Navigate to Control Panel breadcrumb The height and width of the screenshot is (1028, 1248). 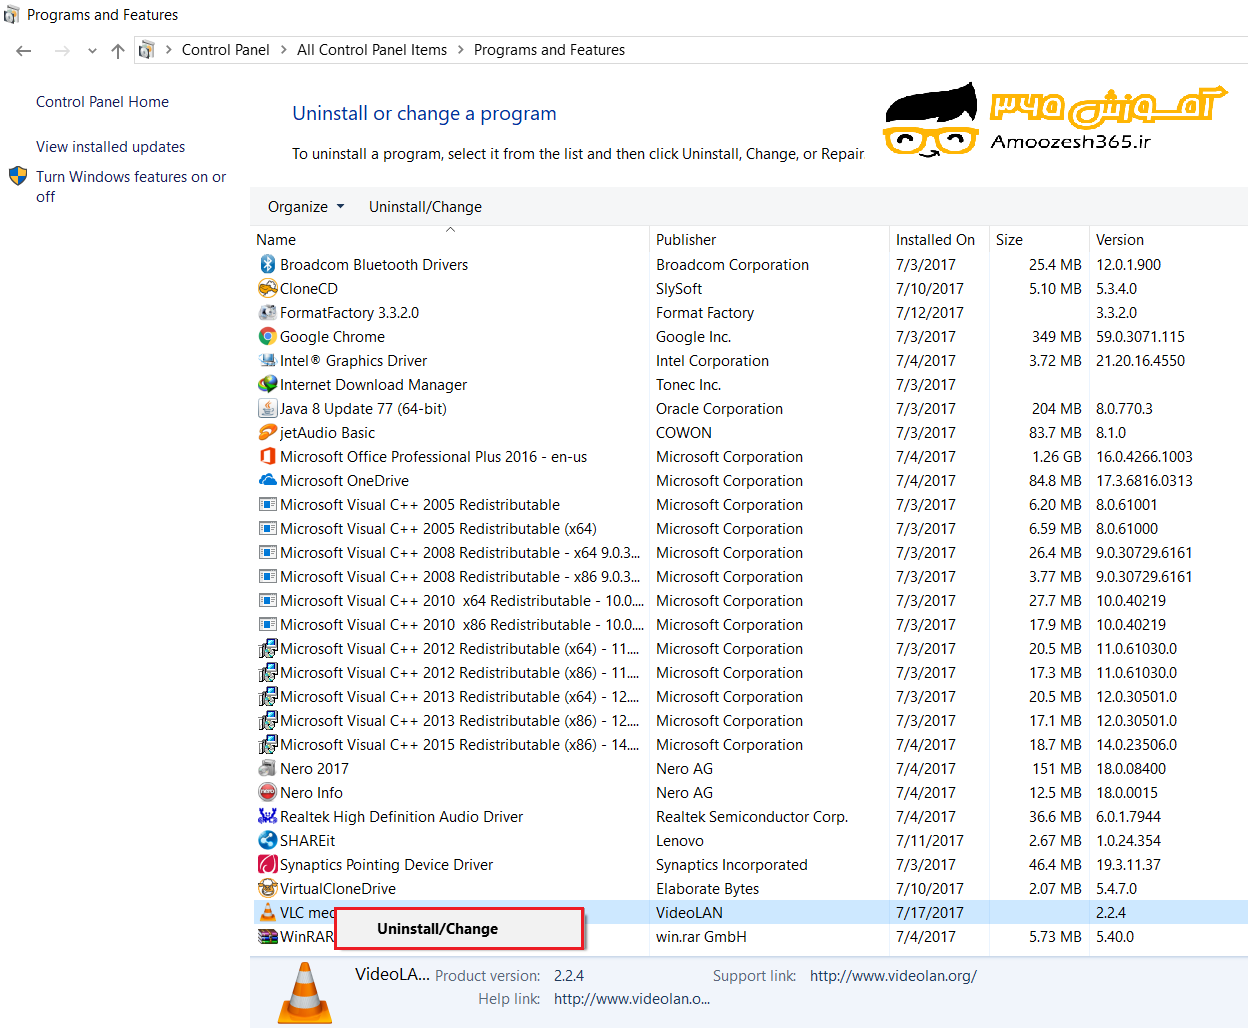click(x=226, y=50)
